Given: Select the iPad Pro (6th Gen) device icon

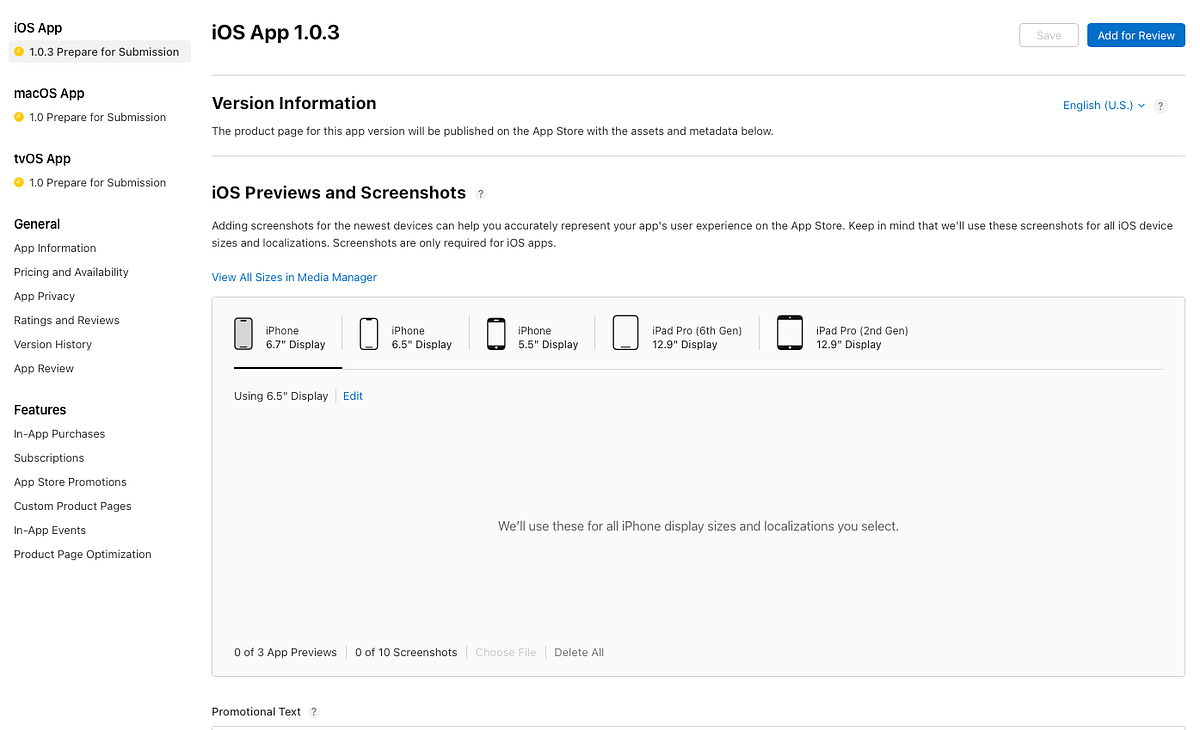Looking at the screenshot, I should pos(625,332).
